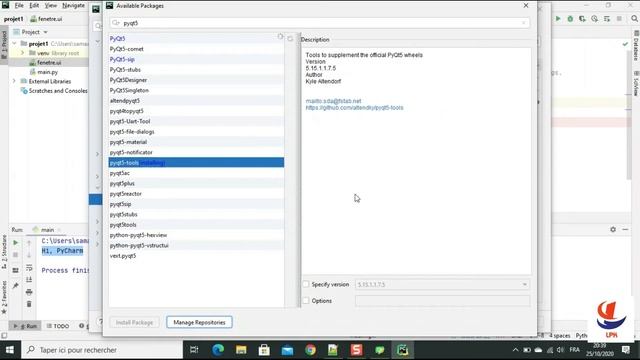Select PyQt5-stubs package
This screenshot has height=360, width=640.
(x=196, y=70)
